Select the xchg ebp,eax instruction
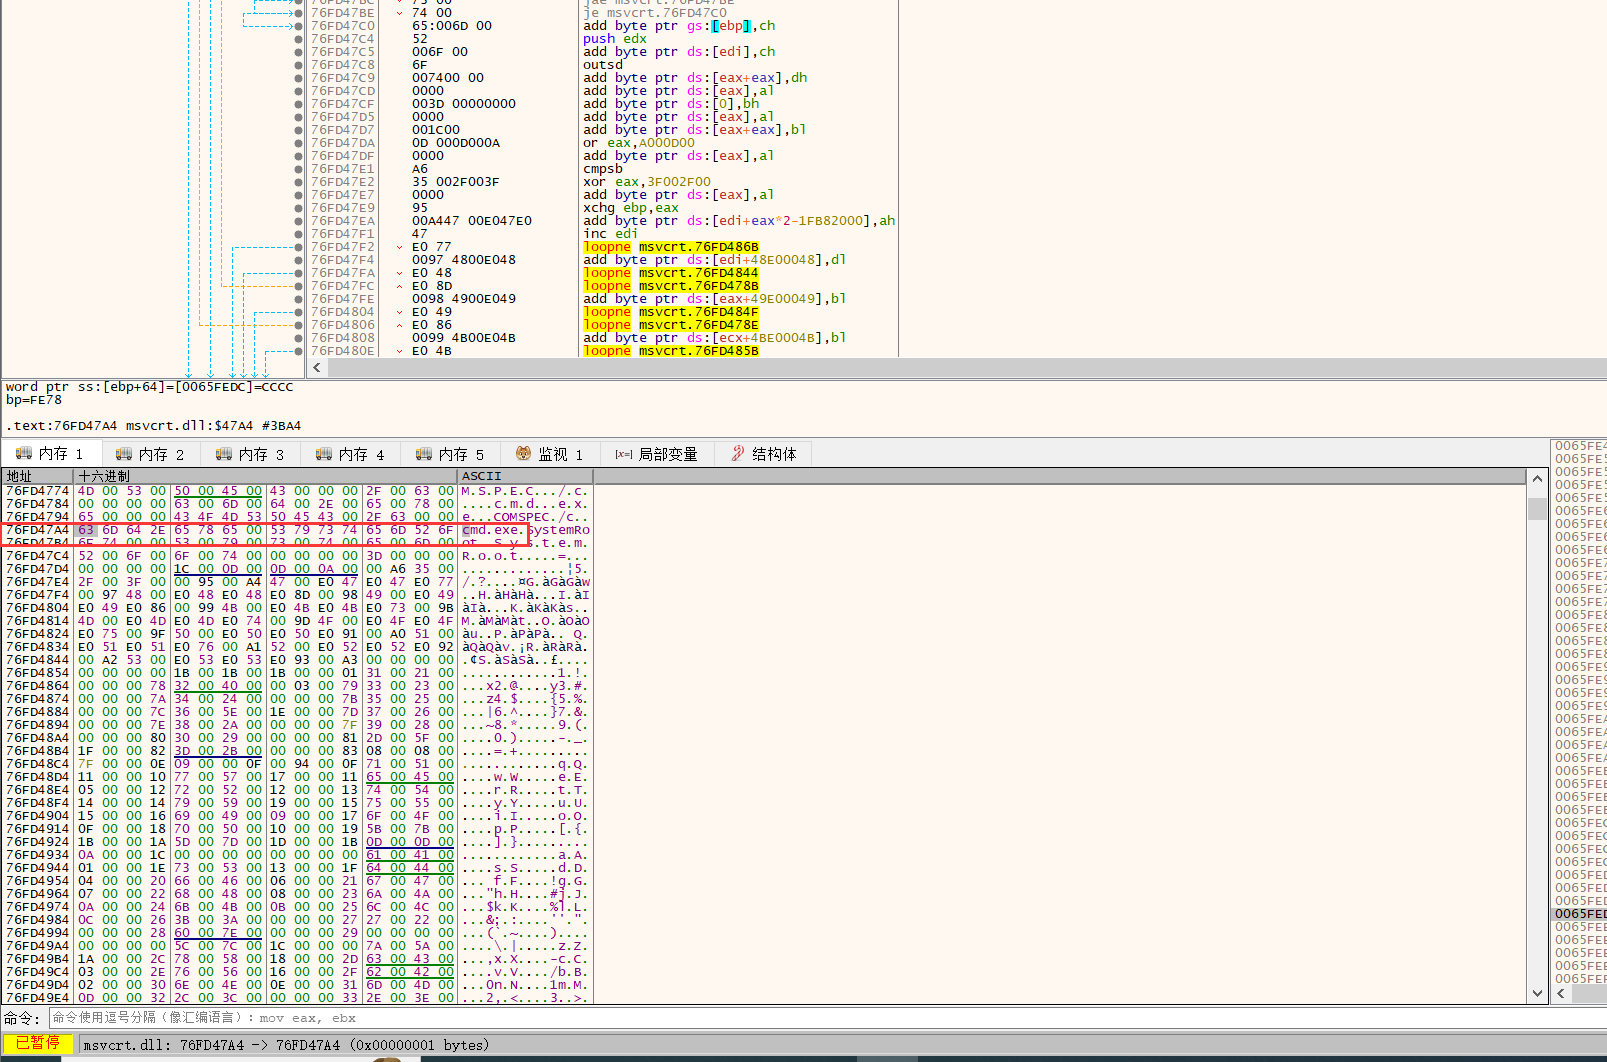The width and height of the screenshot is (1607, 1062). point(631,208)
